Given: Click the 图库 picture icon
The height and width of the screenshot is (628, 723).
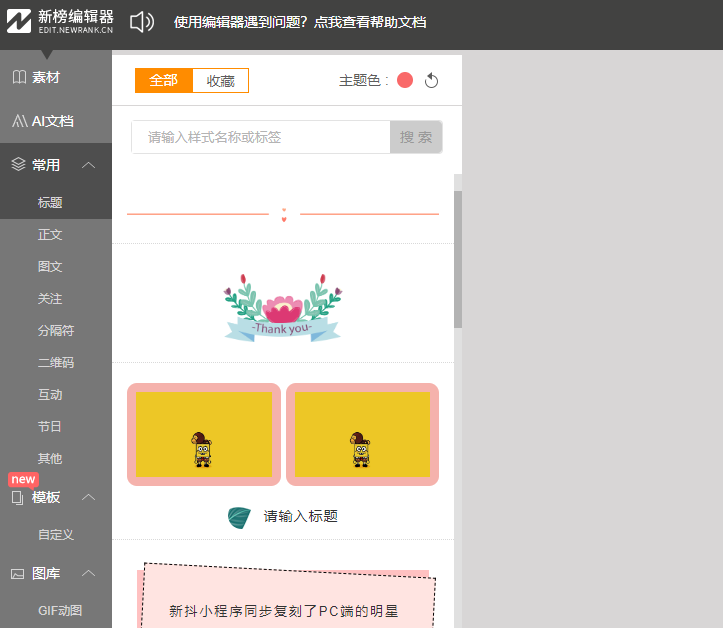Looking at the screenshot, I should click(17, 573).
